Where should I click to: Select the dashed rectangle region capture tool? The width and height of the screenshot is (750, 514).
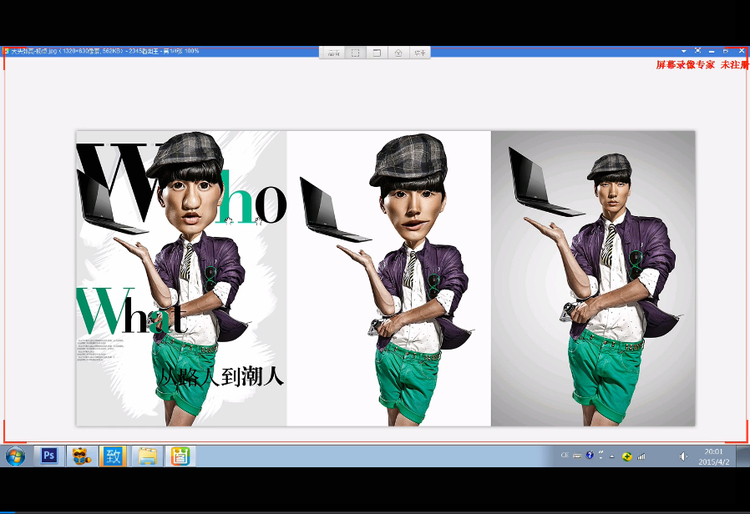(x=355, y=53)
